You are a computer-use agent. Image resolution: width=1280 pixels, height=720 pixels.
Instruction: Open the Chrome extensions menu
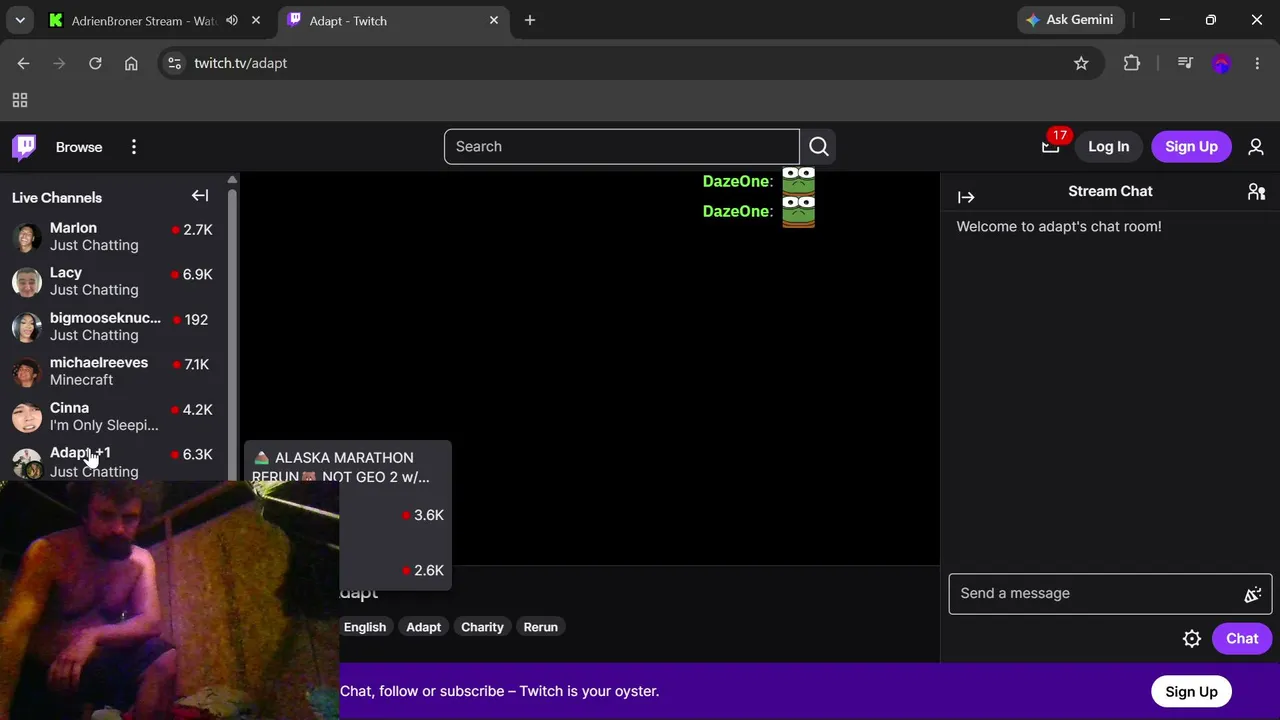tap(1132, 63)
